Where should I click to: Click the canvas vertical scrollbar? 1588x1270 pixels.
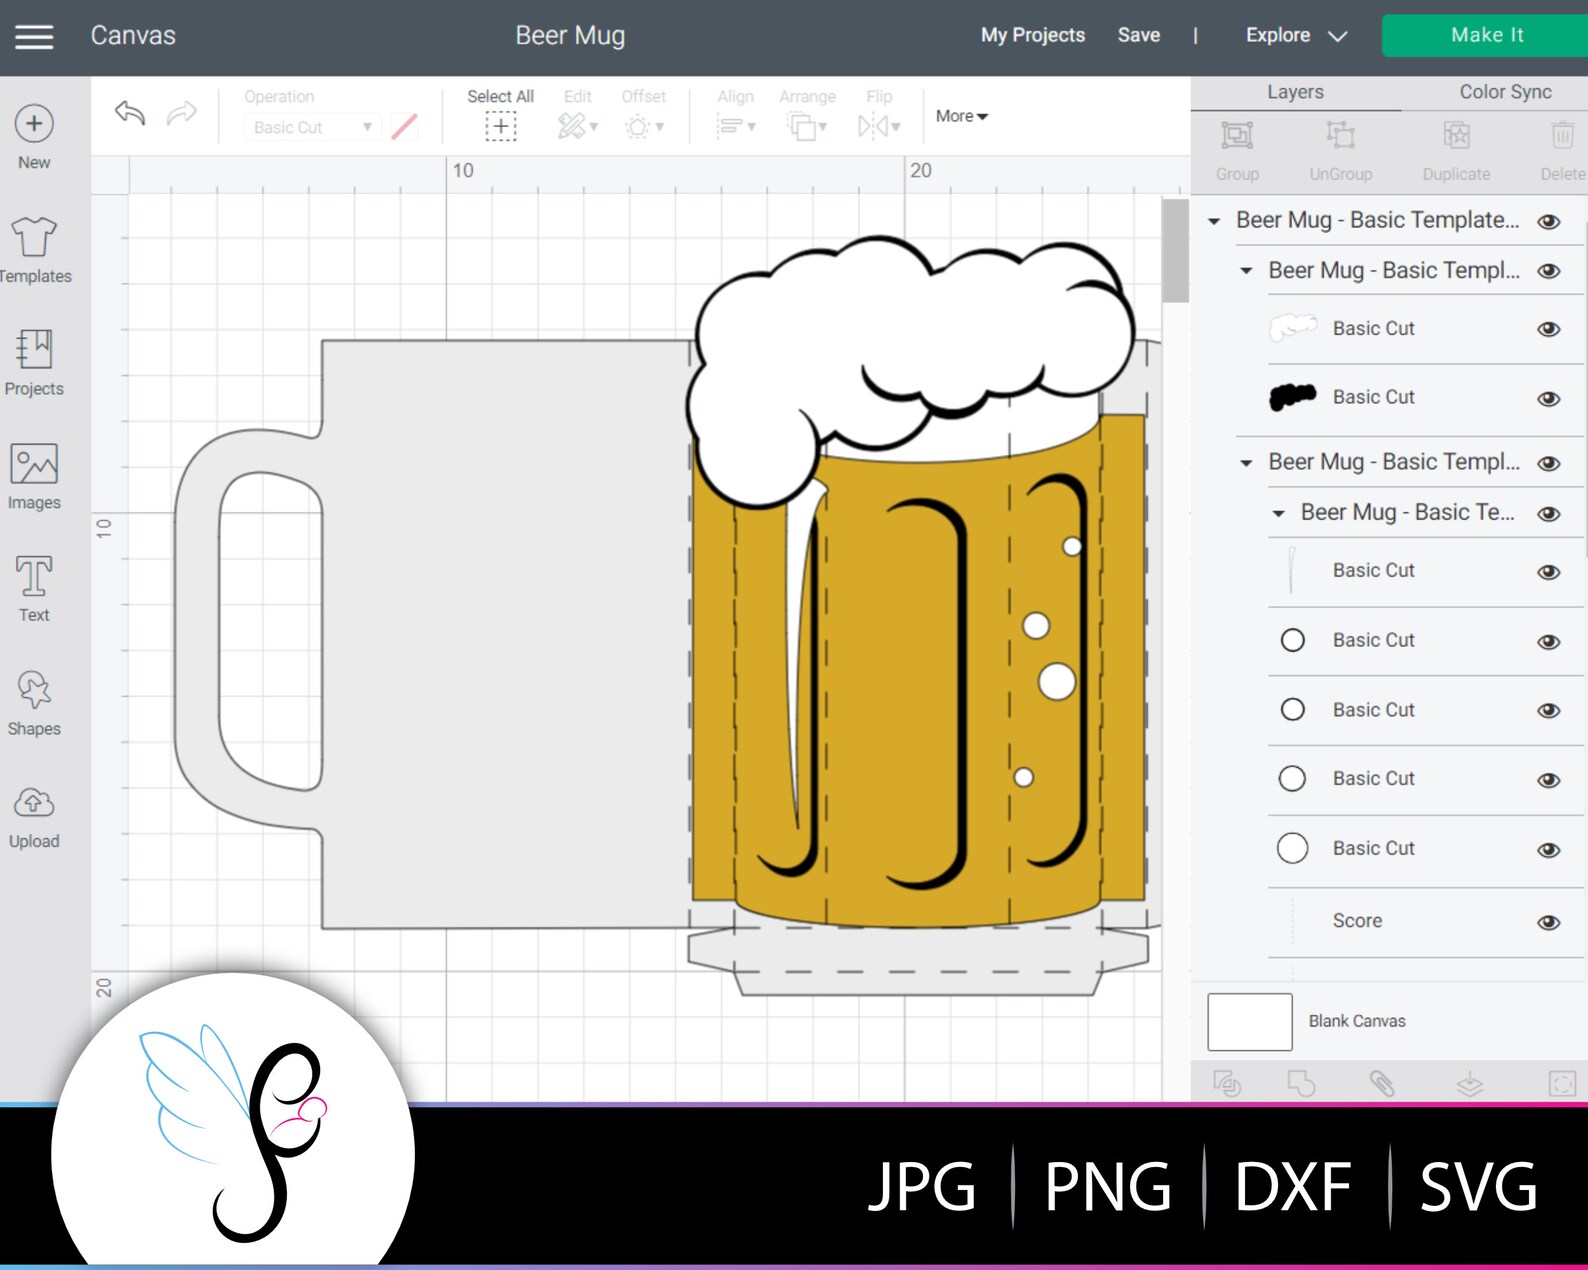tap(1175, 250)
